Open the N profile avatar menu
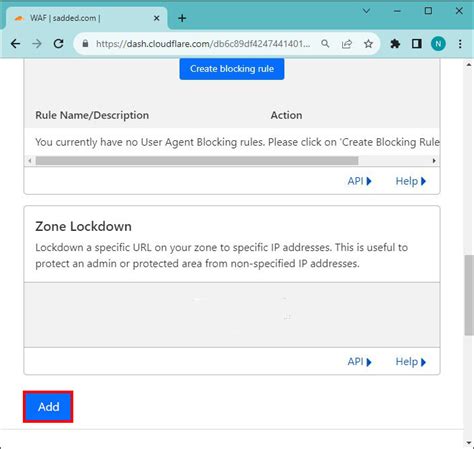474x449 pixels. 438,44
